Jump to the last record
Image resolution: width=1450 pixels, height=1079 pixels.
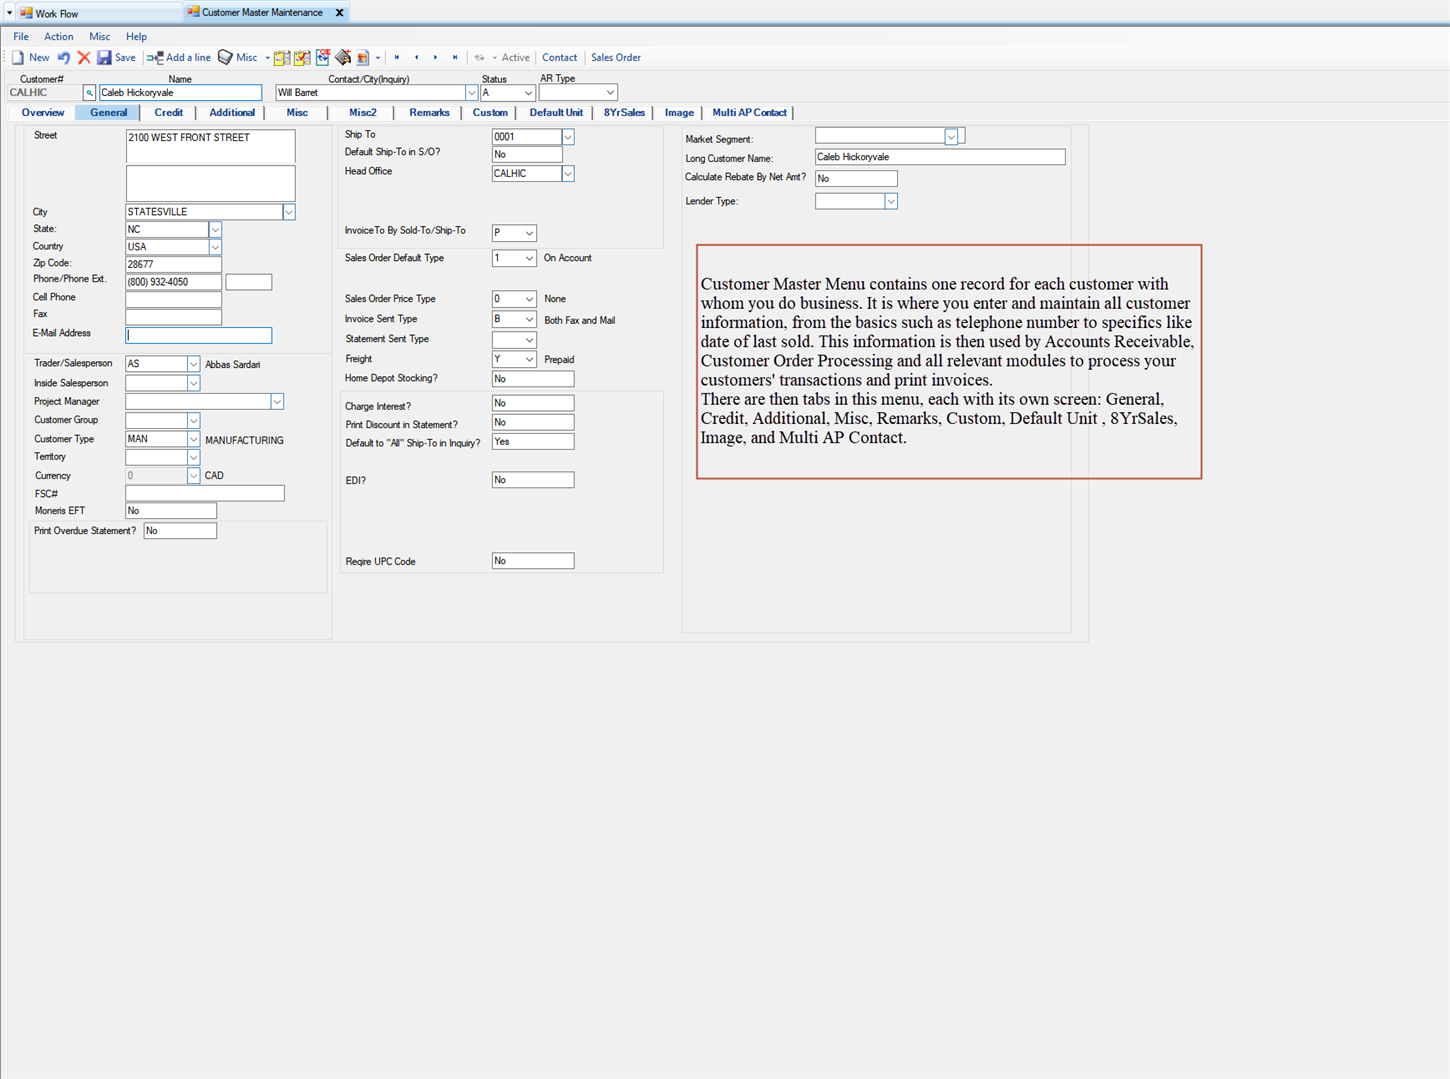[x=455, y=58]
